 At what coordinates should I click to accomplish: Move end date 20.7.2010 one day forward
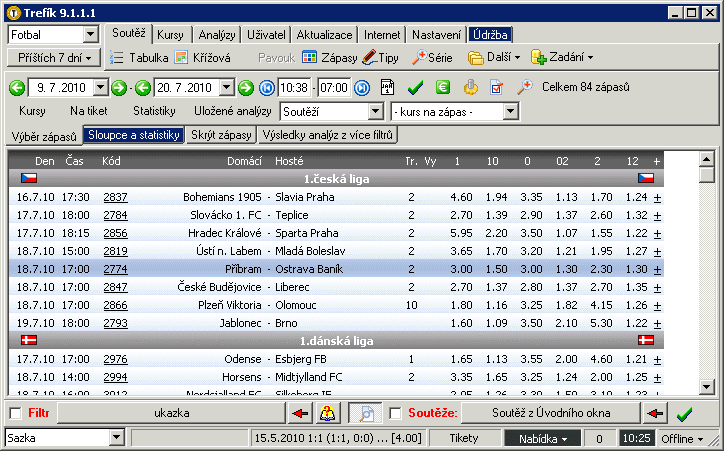[x=246, y=88]
